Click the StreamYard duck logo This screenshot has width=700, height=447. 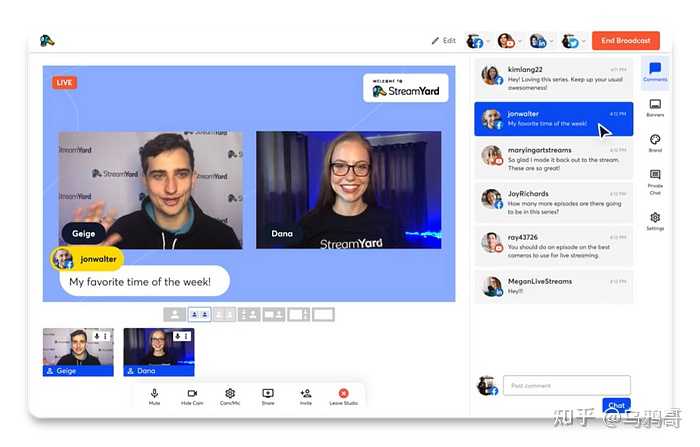[47, 41]
